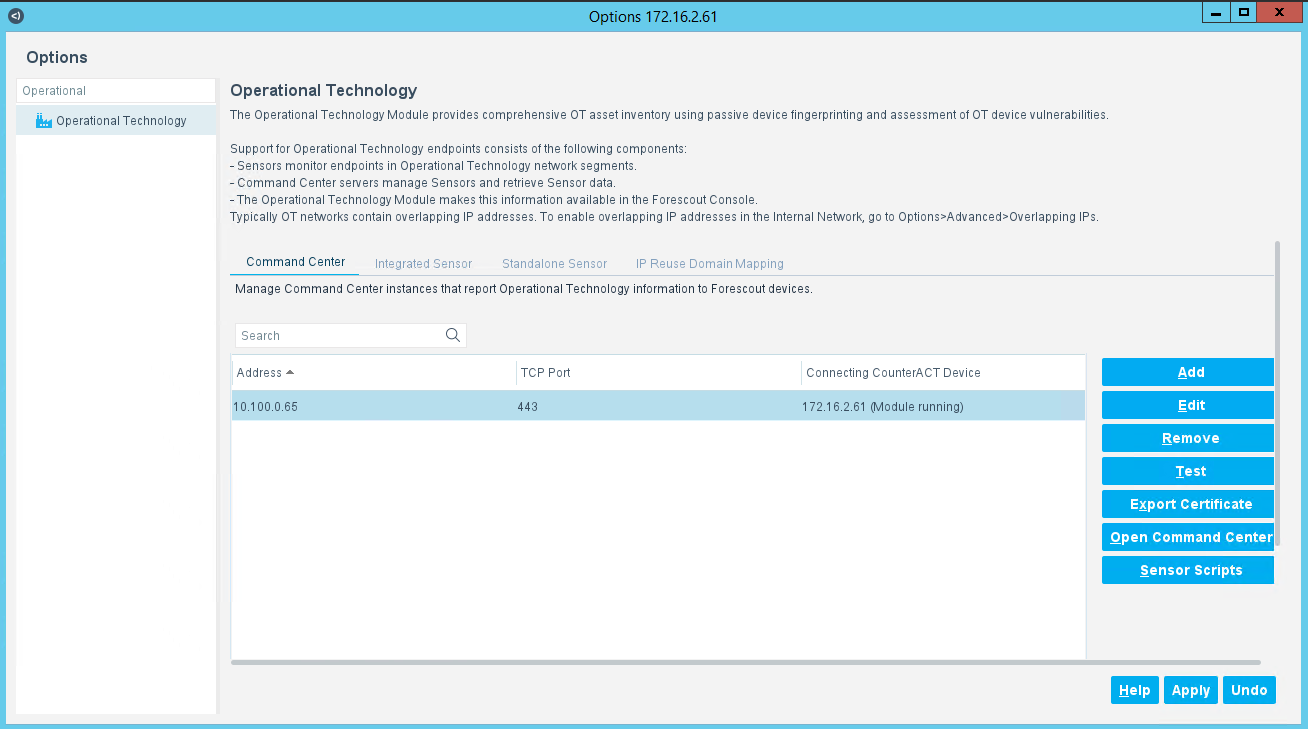Screen dimensions: 1308x729
Task: Click Export Certificate button
Action: pyautogui.click(x=1188, y=504)
